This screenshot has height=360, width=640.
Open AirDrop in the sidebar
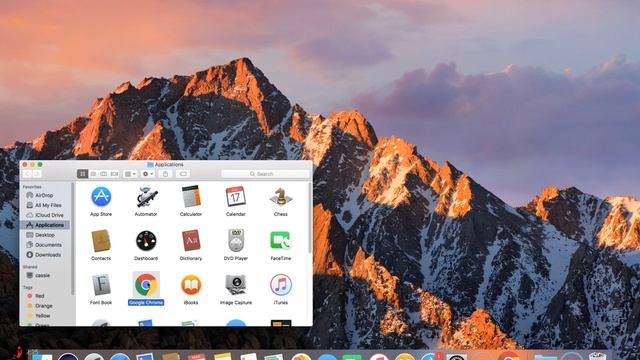pos(44,195)
